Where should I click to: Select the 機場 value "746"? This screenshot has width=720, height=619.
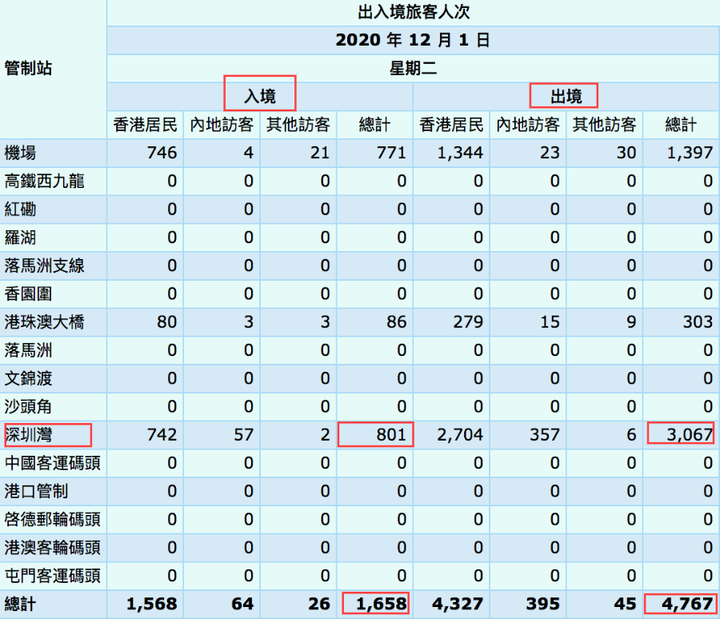pyautogui.click(x=162, y=153)
